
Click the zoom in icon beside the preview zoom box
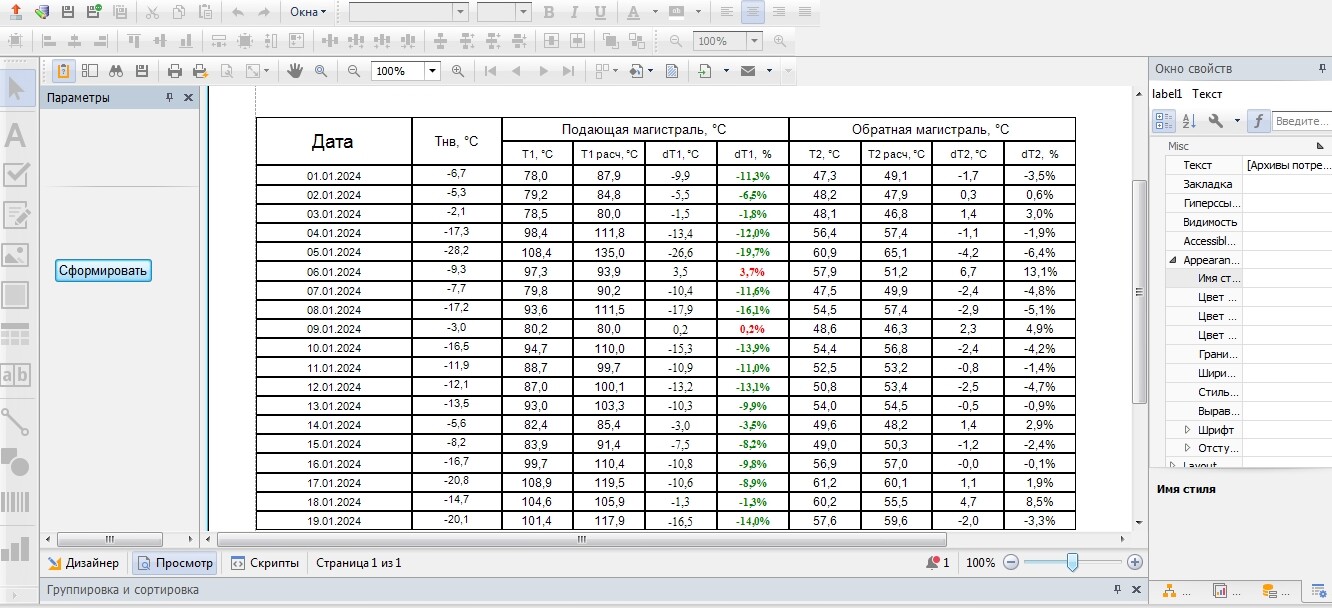click(x=458, y=71)
